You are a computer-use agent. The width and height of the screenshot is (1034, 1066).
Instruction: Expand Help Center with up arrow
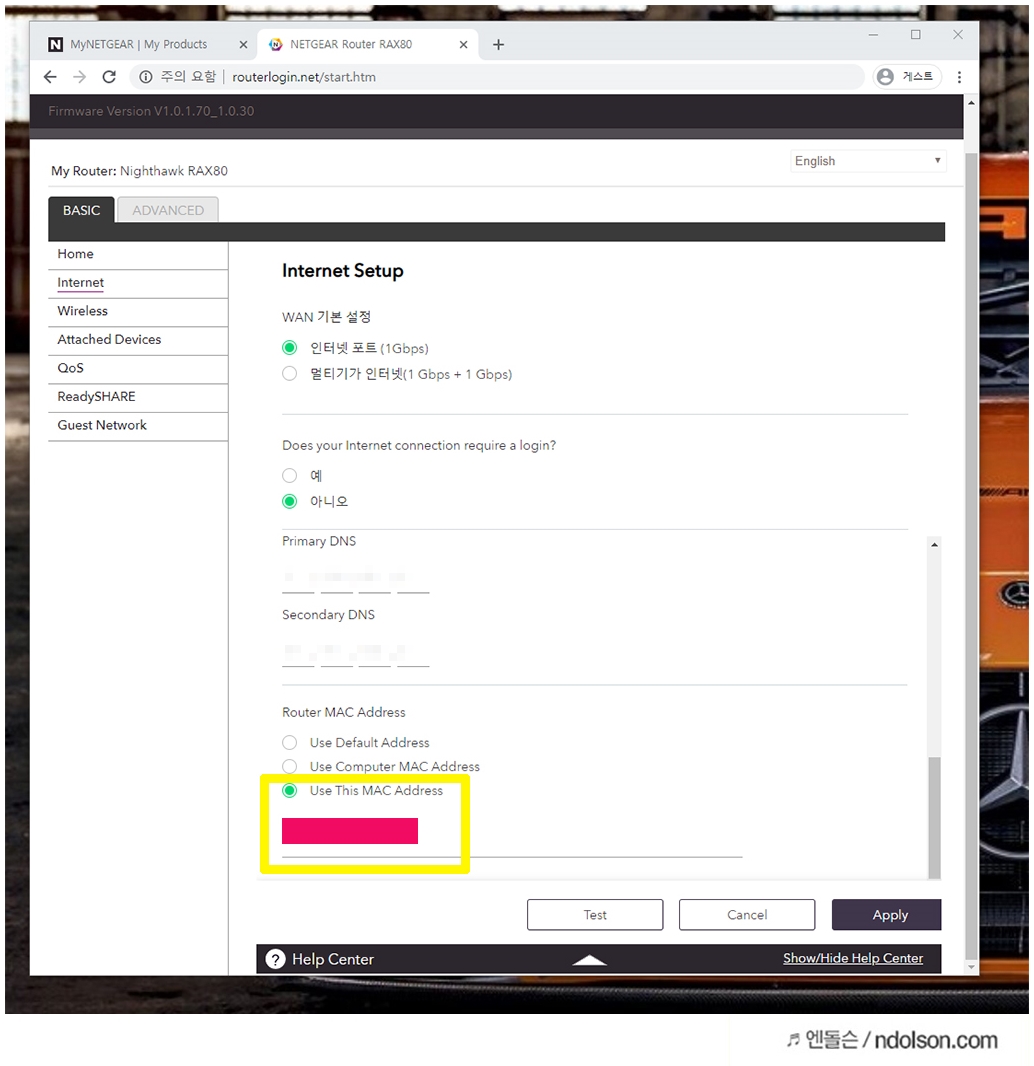(589, 959)
